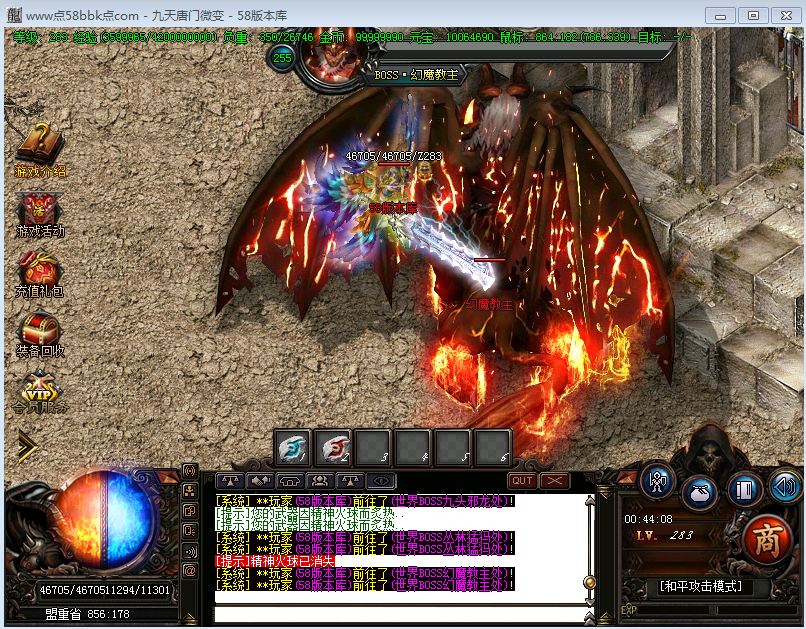The width and height of the screenshot is (806, 629).
Task: Click the QUT quit button
Action: click(x=522, y=480)
